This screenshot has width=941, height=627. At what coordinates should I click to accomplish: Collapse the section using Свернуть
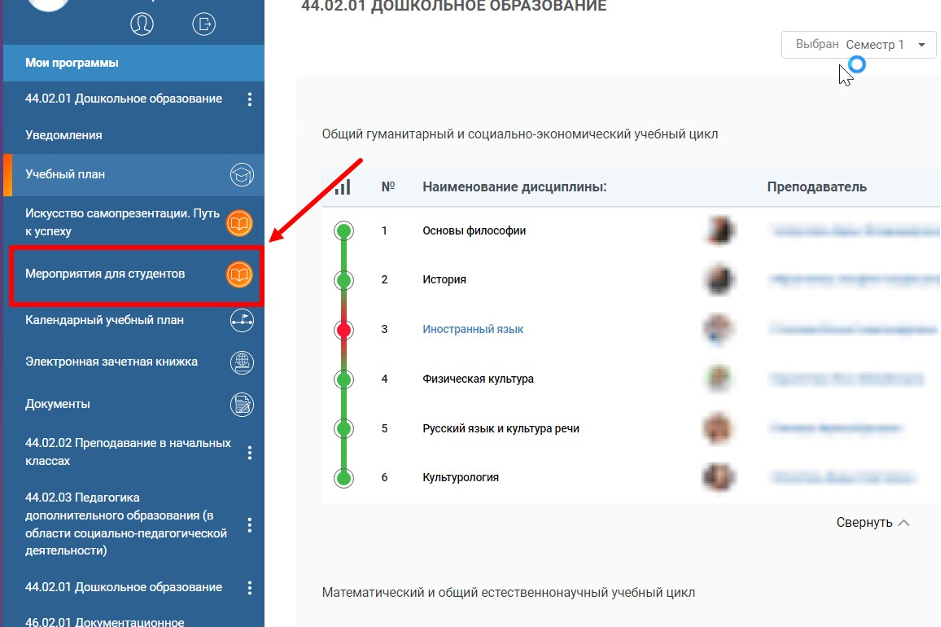pos(873,522)
